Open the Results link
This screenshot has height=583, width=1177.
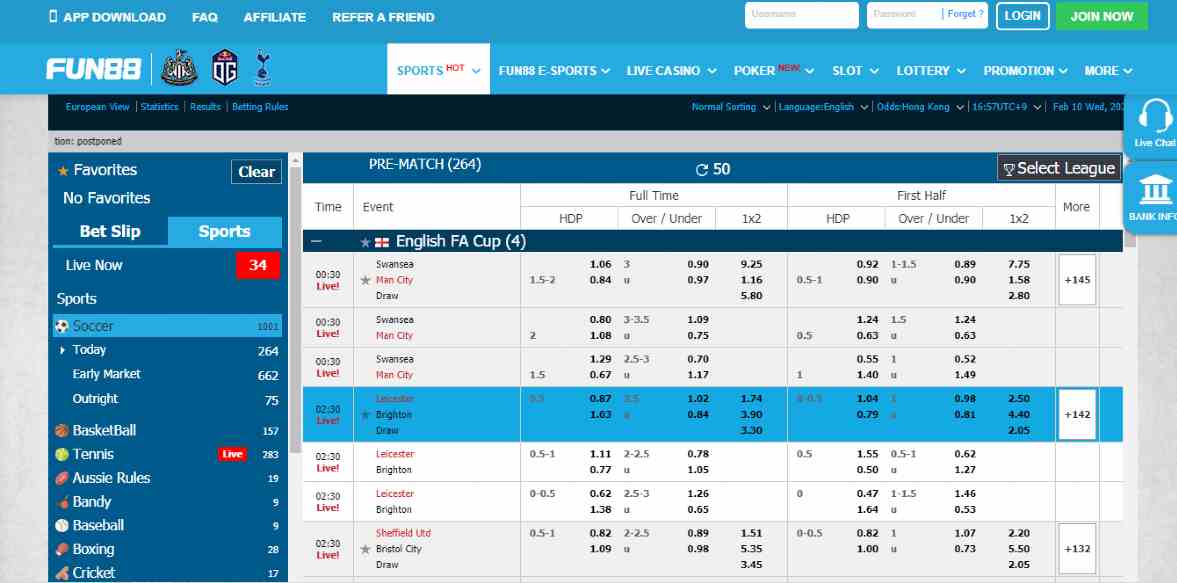pos(206,107)
